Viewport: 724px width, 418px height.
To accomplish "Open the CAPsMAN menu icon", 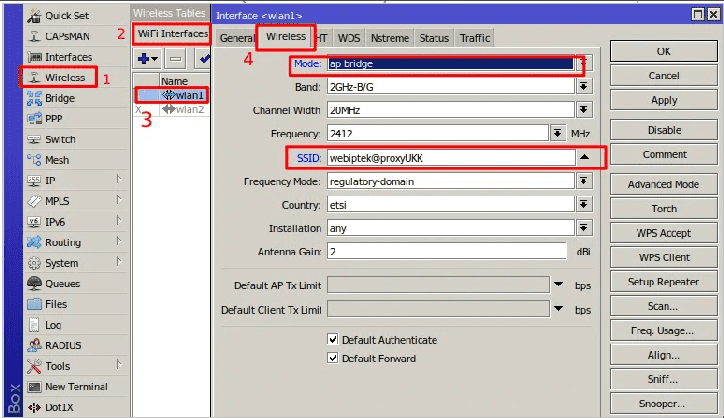I will click(x=33, y=36).
